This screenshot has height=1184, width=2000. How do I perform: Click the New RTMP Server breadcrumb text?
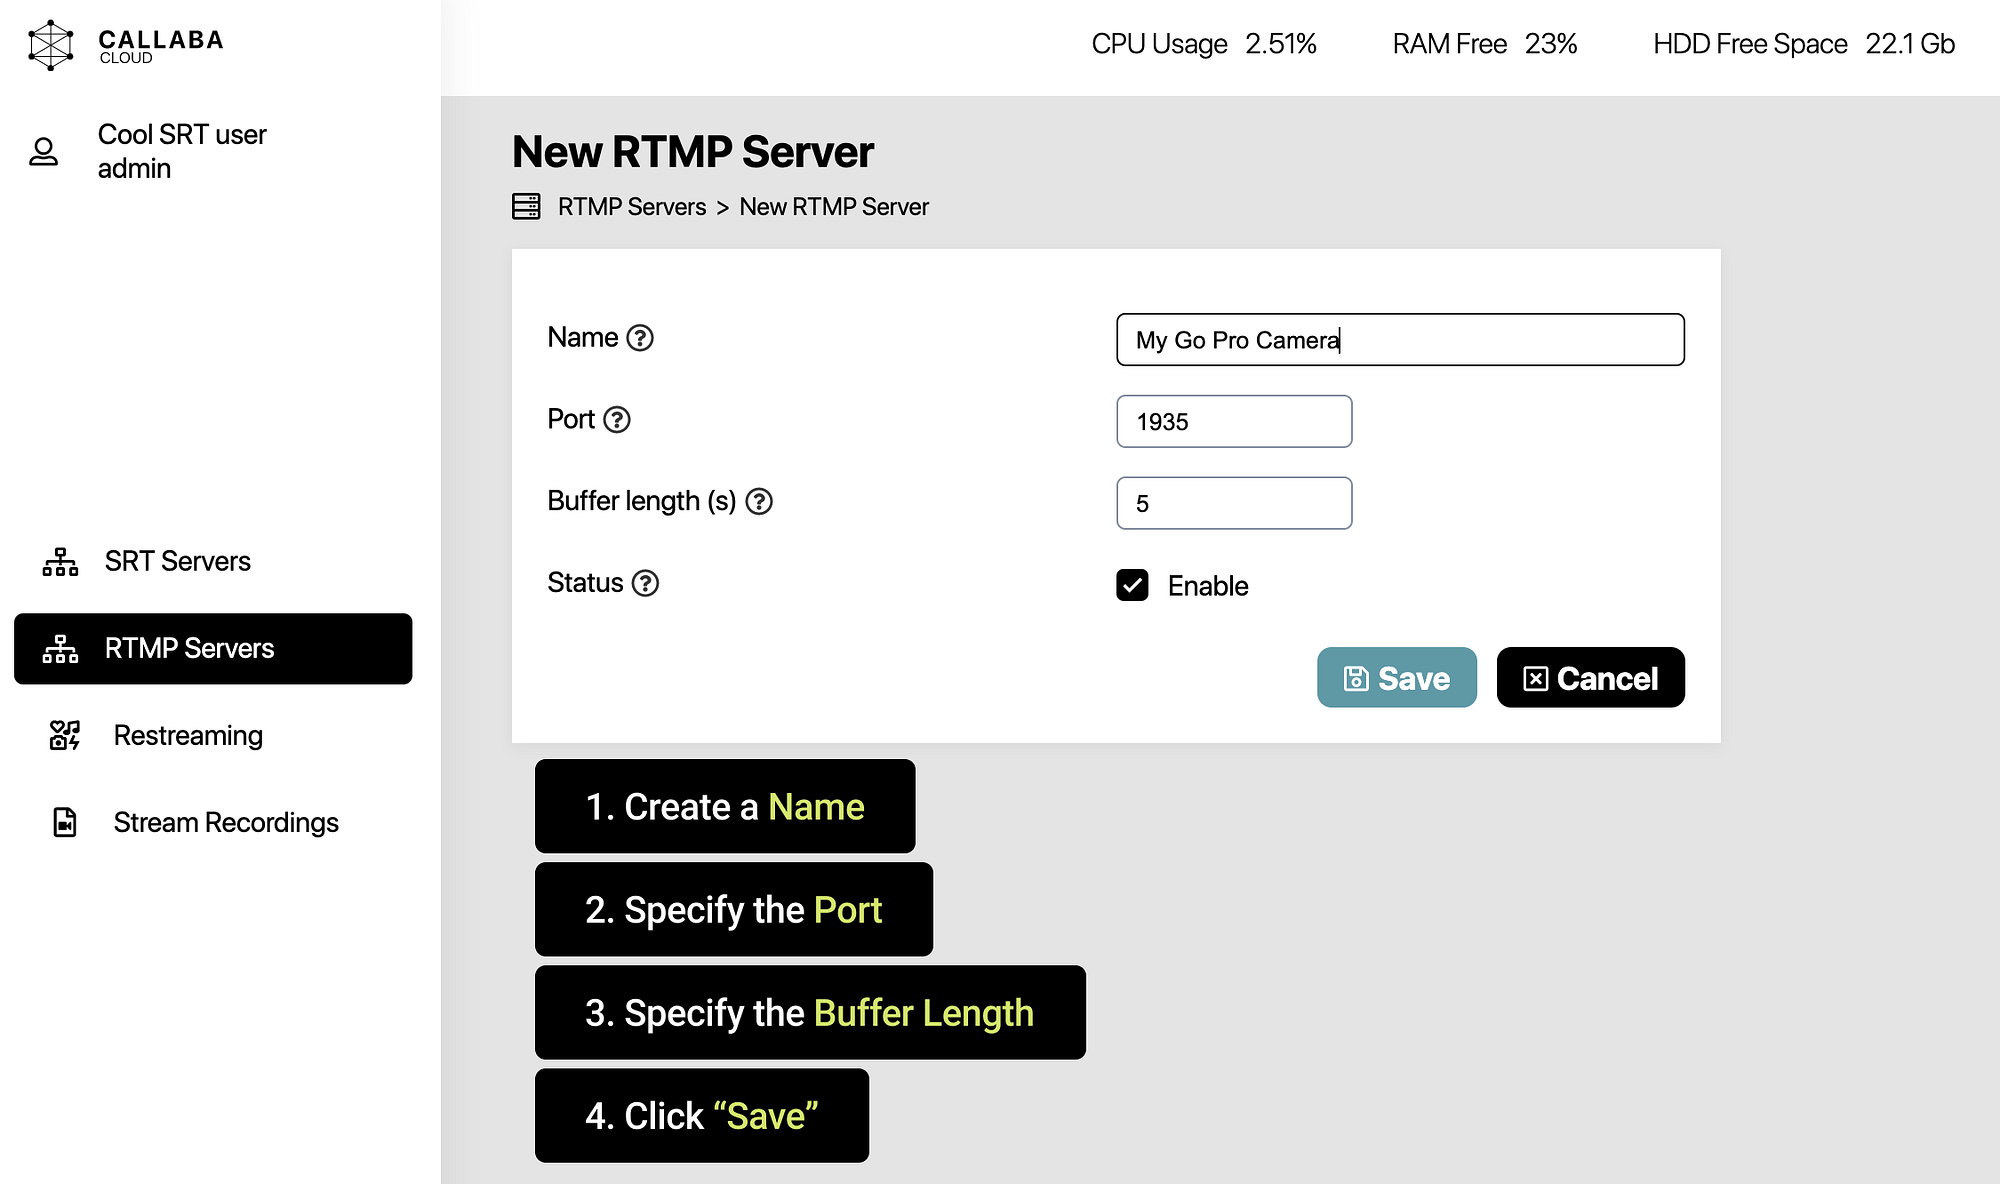point(834,207)
